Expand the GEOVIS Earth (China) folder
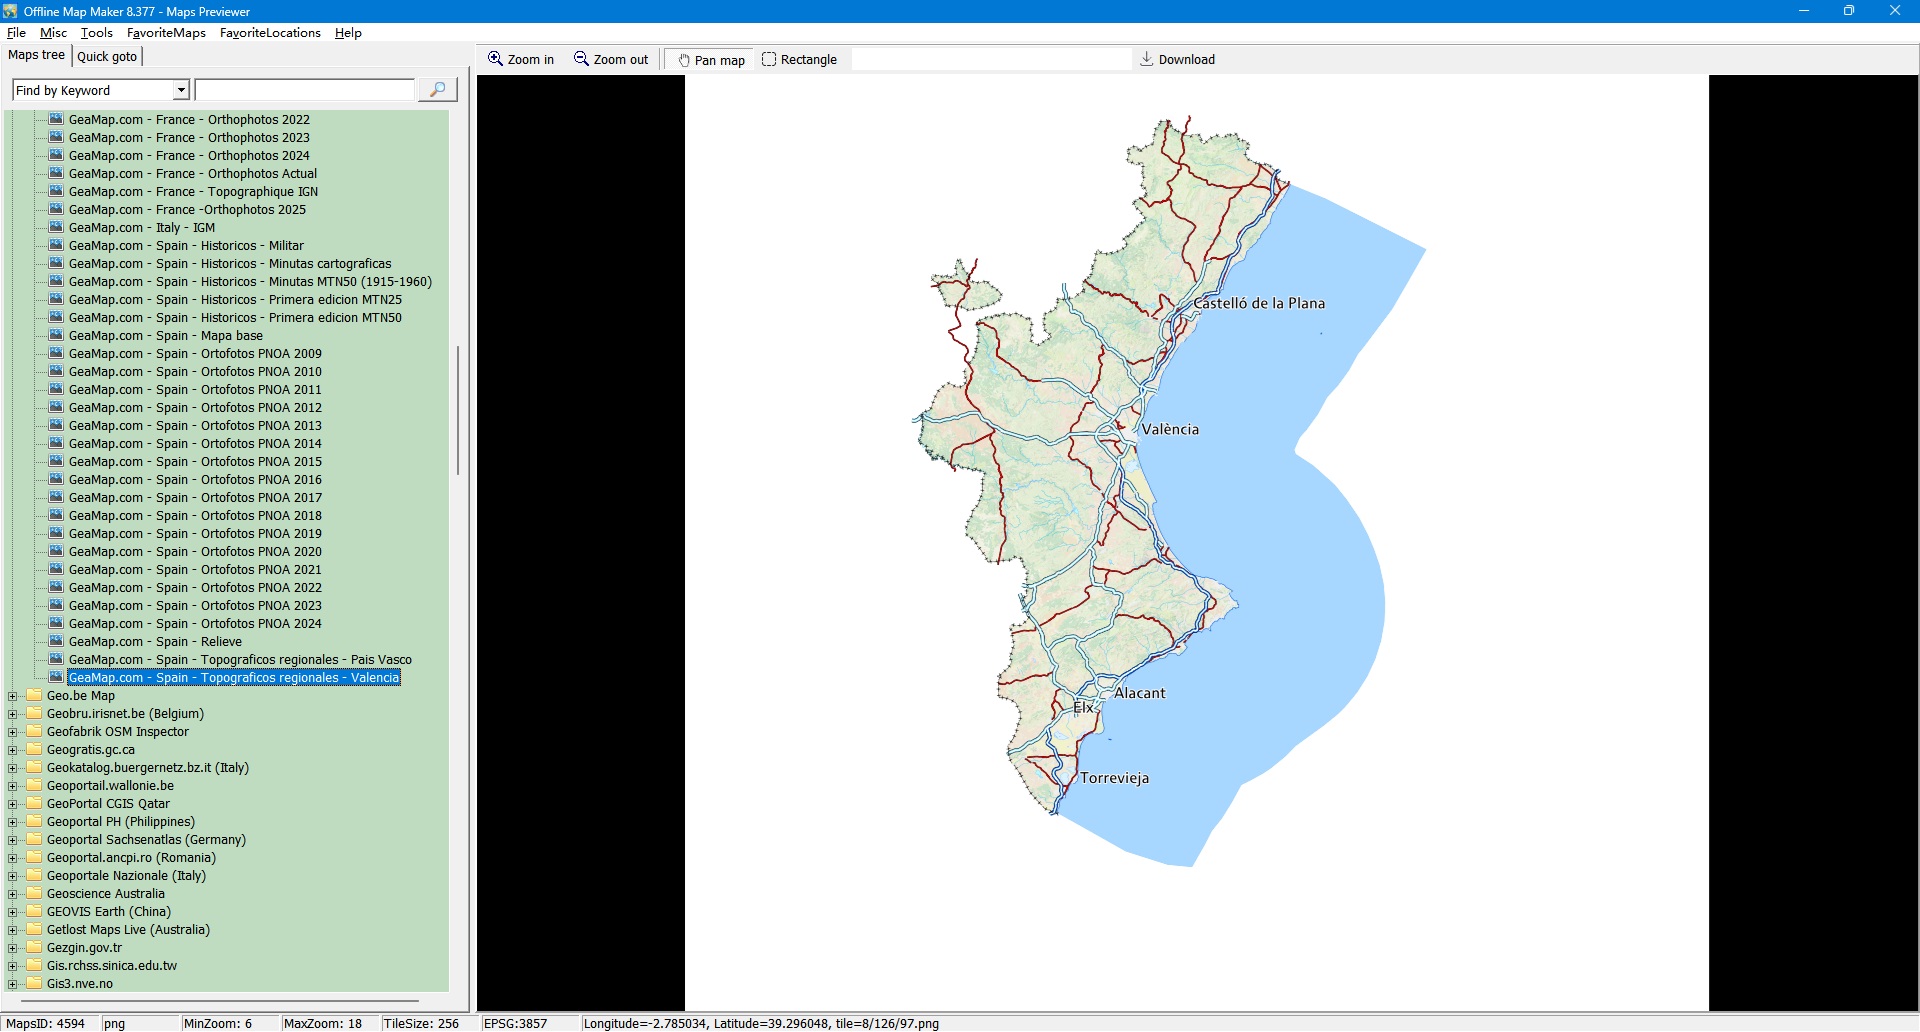This screenshot has height=1032, width=1920. click(x=13, y=912)
